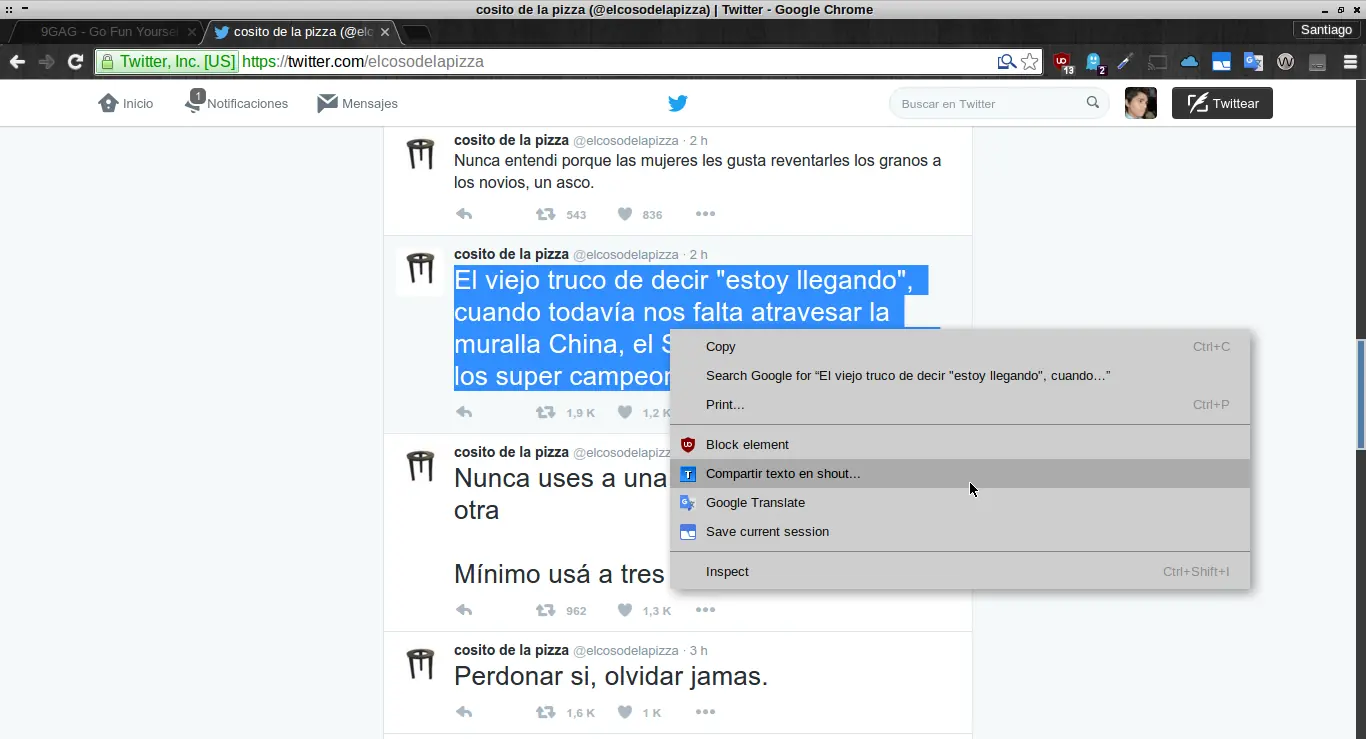Open the author name on the 'Perdonar si' tweet
Screen dimensions: 1366x739
[511, 650]
